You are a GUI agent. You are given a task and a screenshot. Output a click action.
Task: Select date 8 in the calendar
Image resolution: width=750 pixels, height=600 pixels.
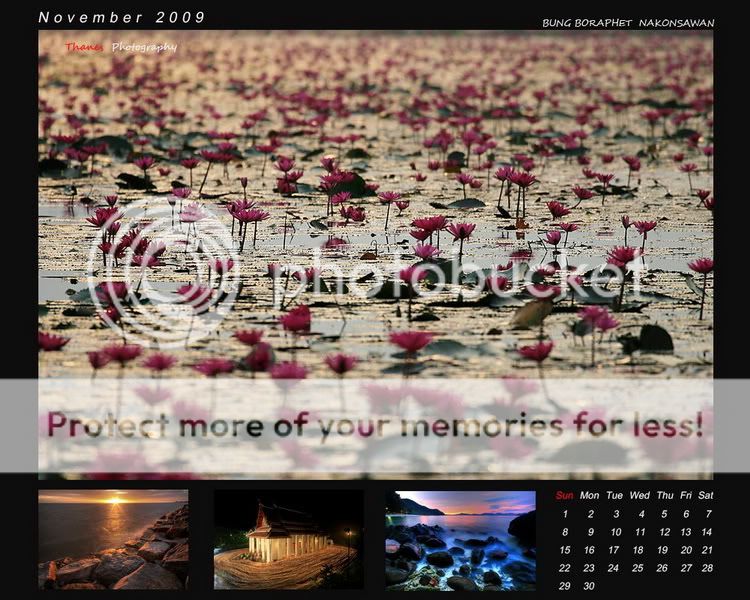pyautogui.click(x=565, y=532)
